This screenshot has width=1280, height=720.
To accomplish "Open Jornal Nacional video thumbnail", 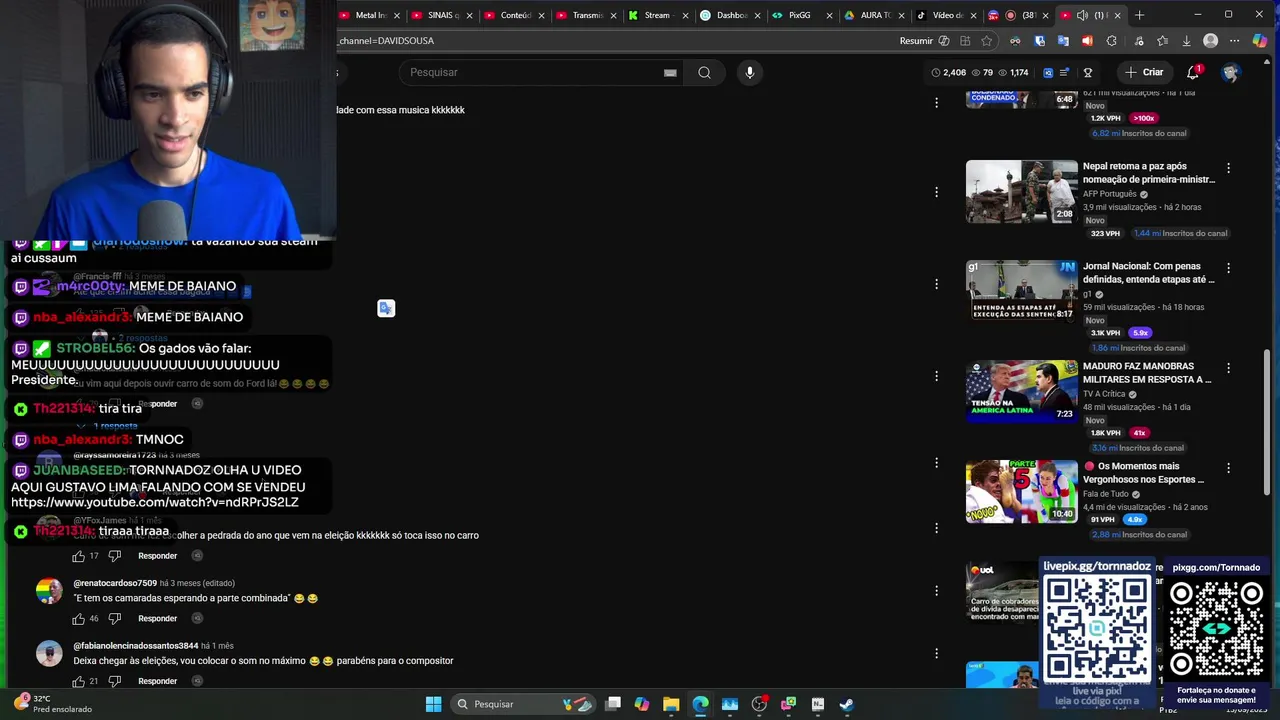I will (1022, 291).
